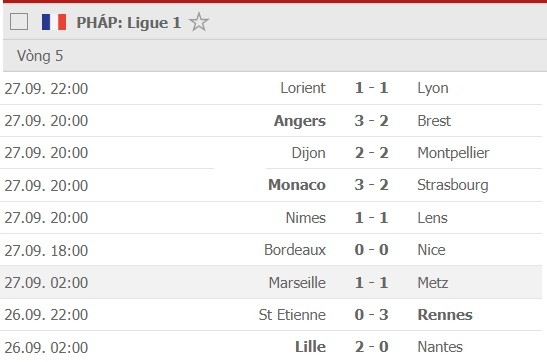Viewport: 547px width, 362px height.
Task: Click the Monaco team name
Action: 297,185
